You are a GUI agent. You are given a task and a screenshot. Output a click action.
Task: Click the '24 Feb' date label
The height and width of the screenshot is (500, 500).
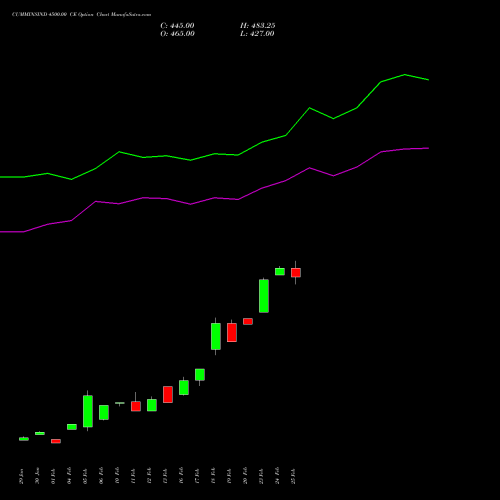277,476
